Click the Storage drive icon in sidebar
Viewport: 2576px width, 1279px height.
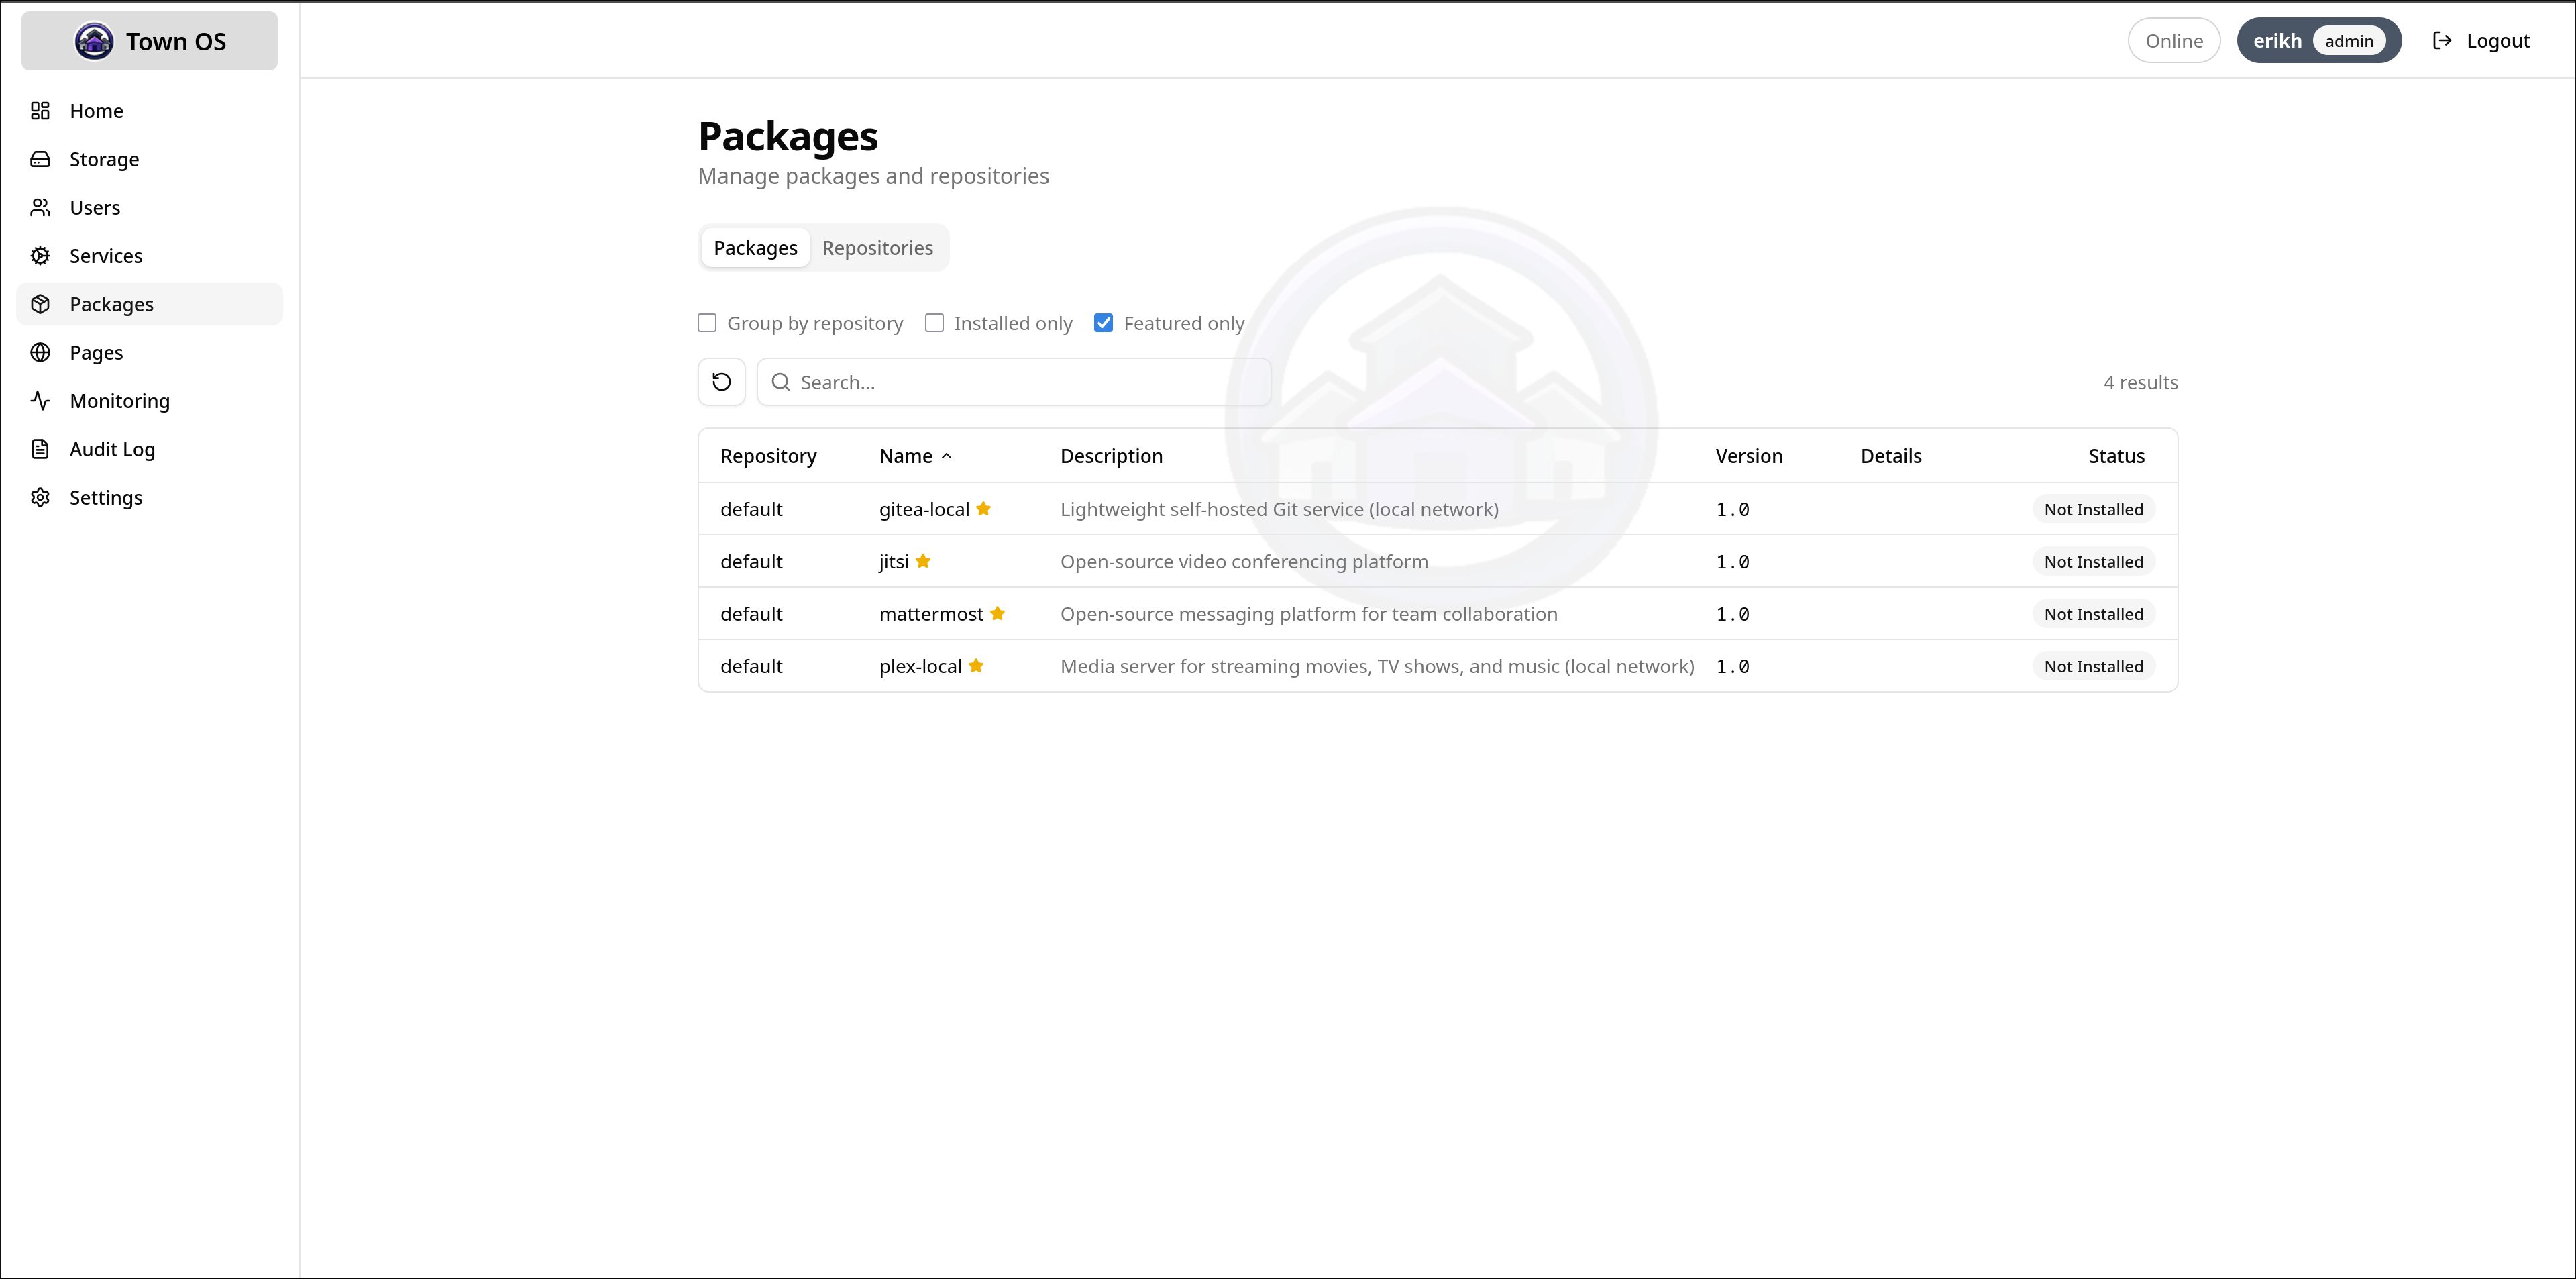[x=41, y=159]
